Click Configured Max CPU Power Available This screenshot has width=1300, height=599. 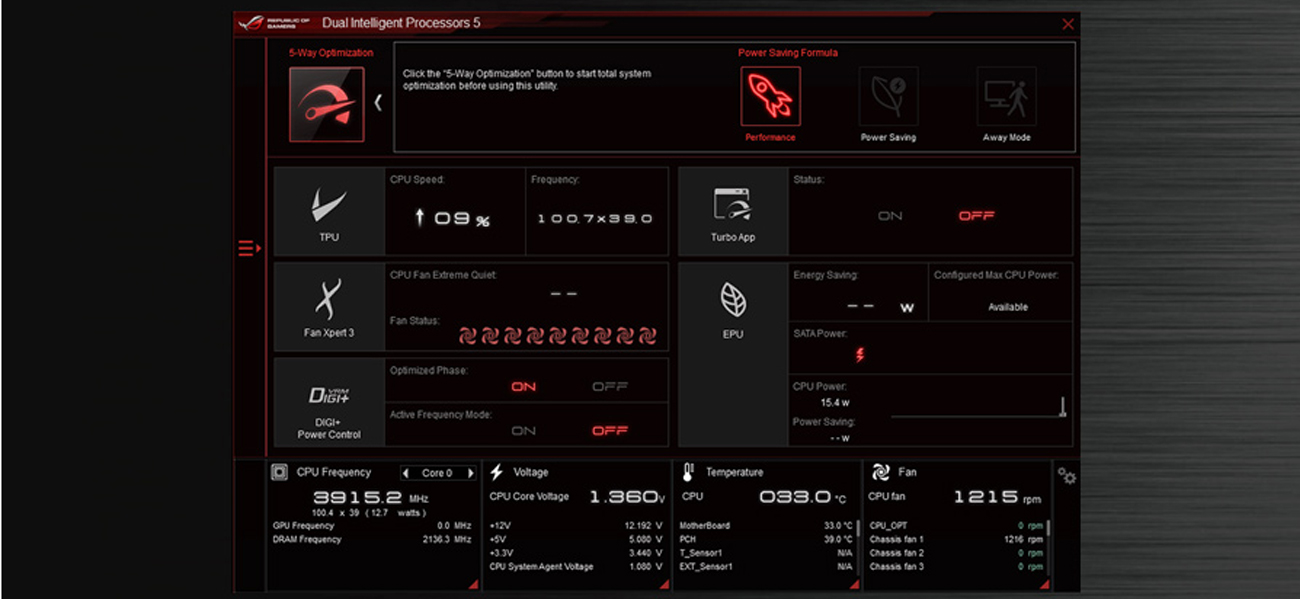(1007, 307)
